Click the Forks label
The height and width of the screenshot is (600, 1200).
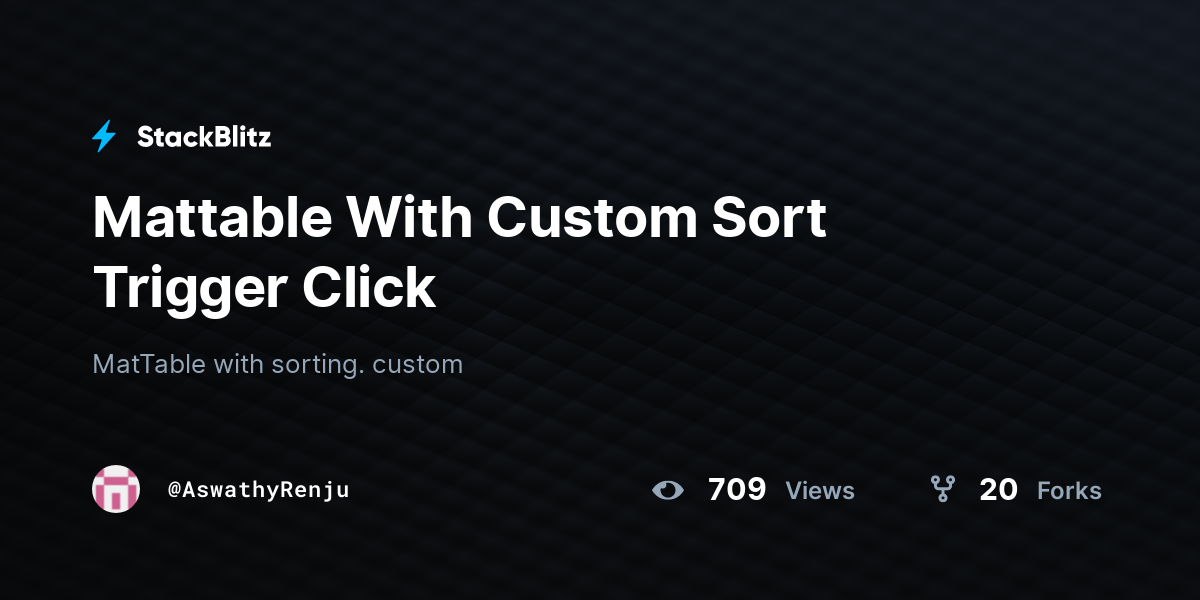(1069, 490)
